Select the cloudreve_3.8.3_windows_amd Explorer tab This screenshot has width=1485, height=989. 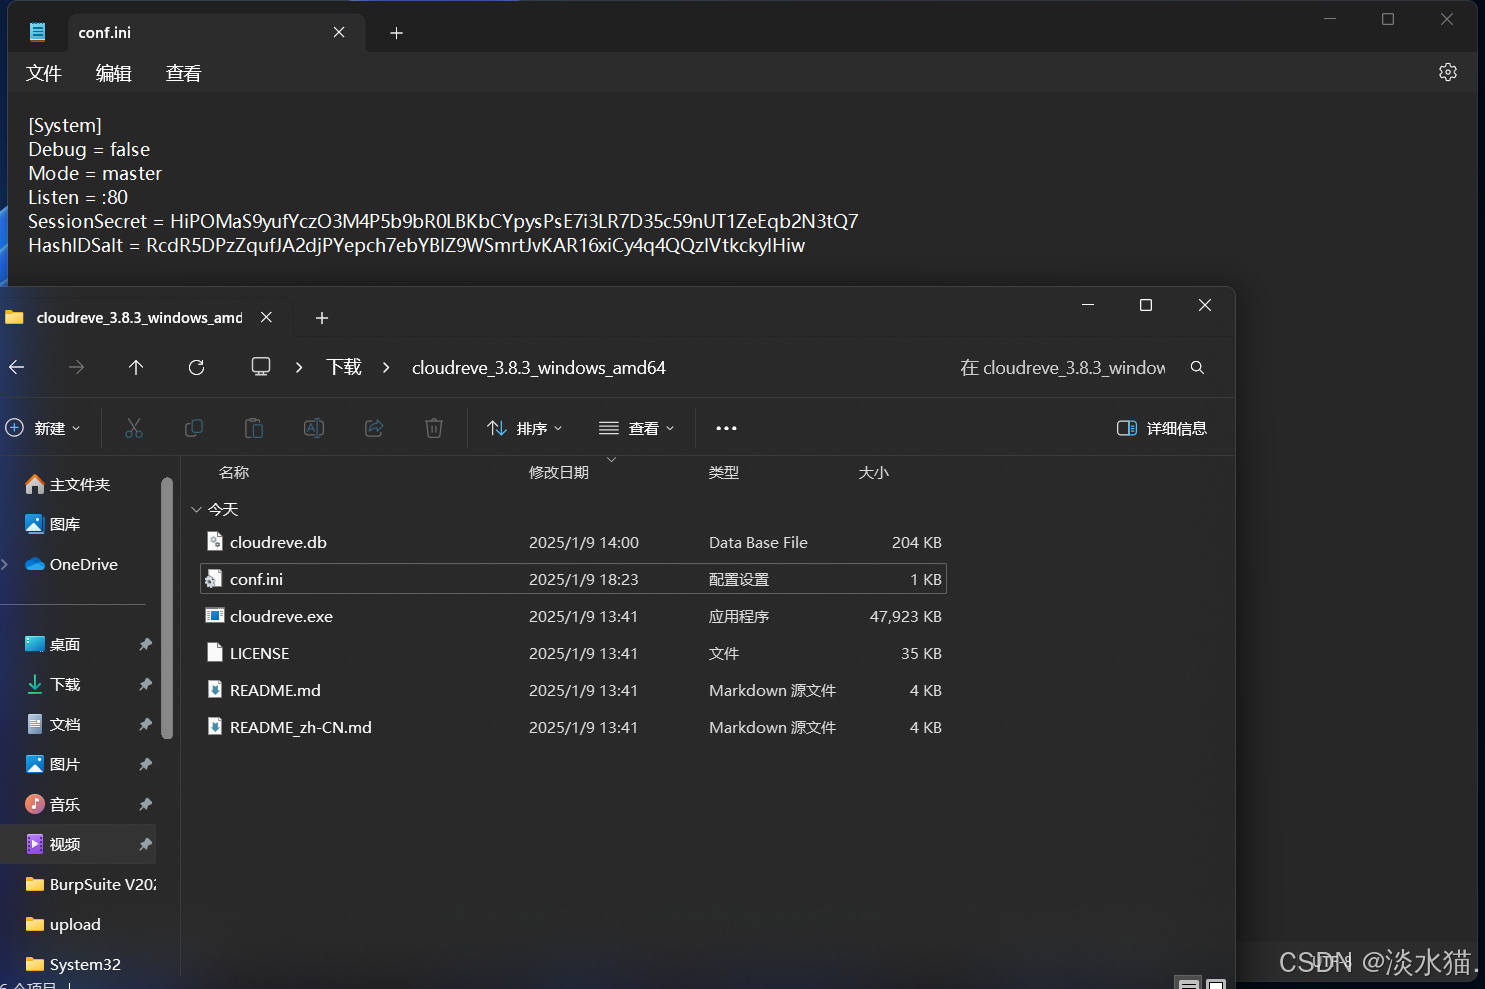[x=139, y=317]
